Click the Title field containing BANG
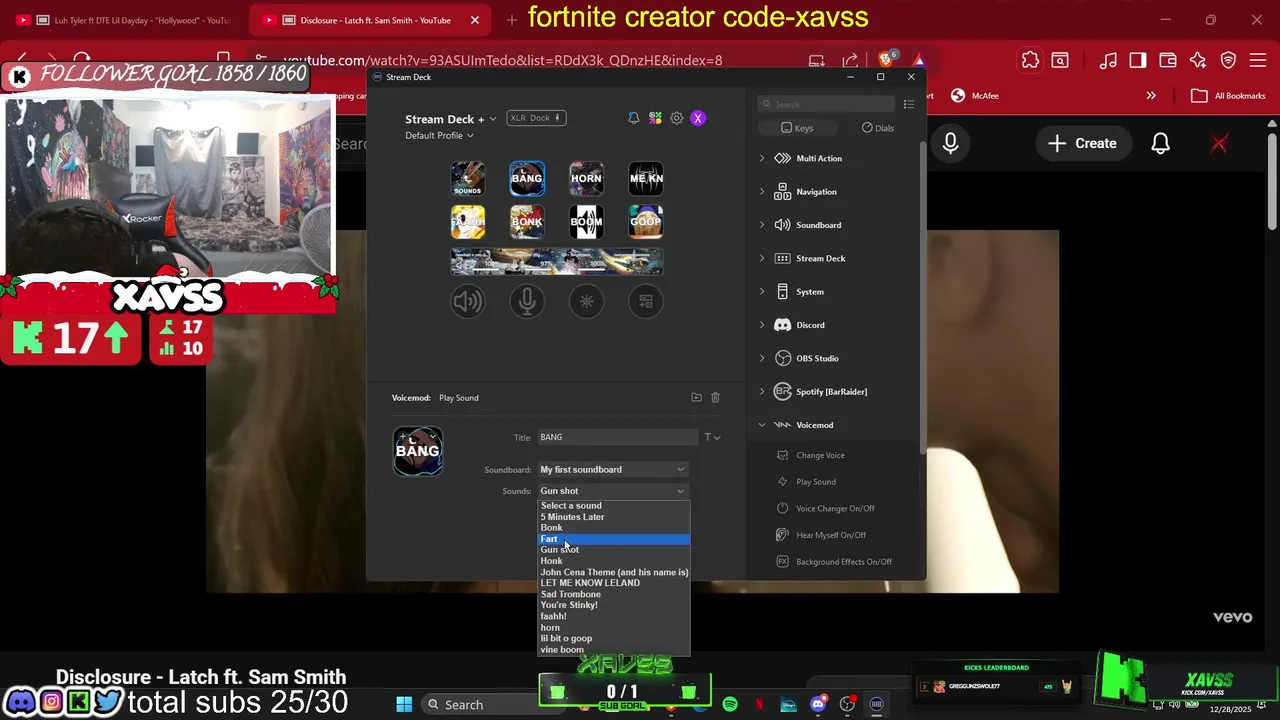Image resolution: width=1280 pixels, height=720 pixels. (617, 437)
